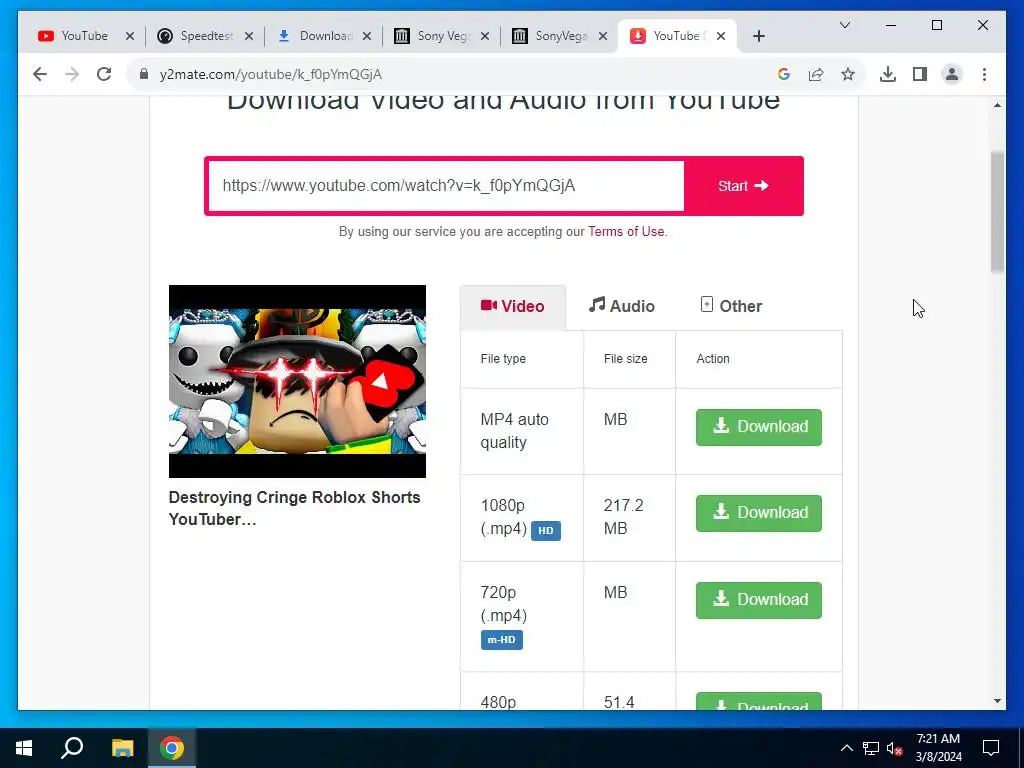Open the Windows notification center
The height and width of the screenshot is (768, 1024).
point(991,748)
